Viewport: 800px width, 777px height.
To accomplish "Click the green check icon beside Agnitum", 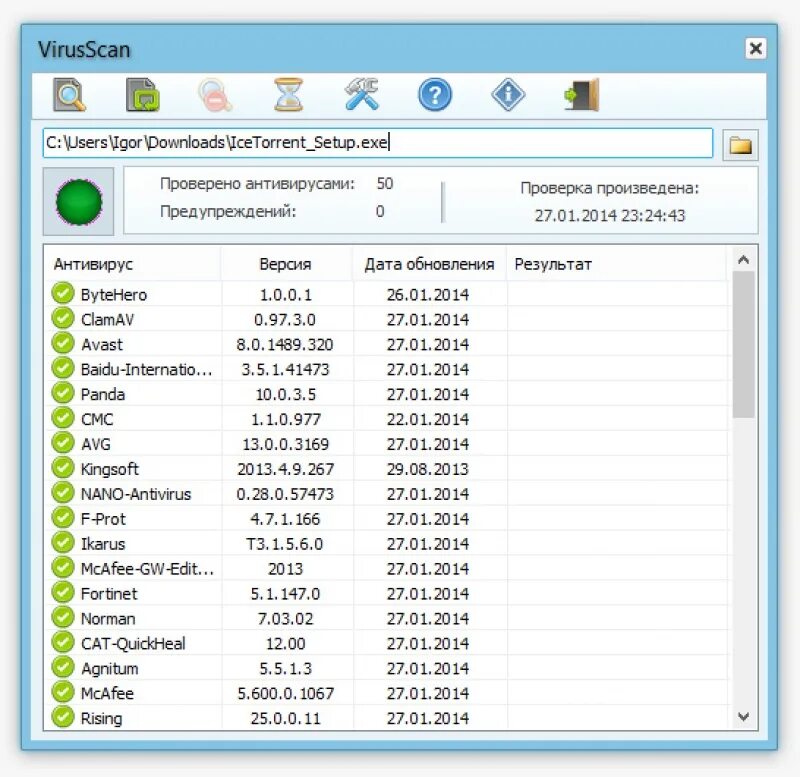I will [63, 667].
